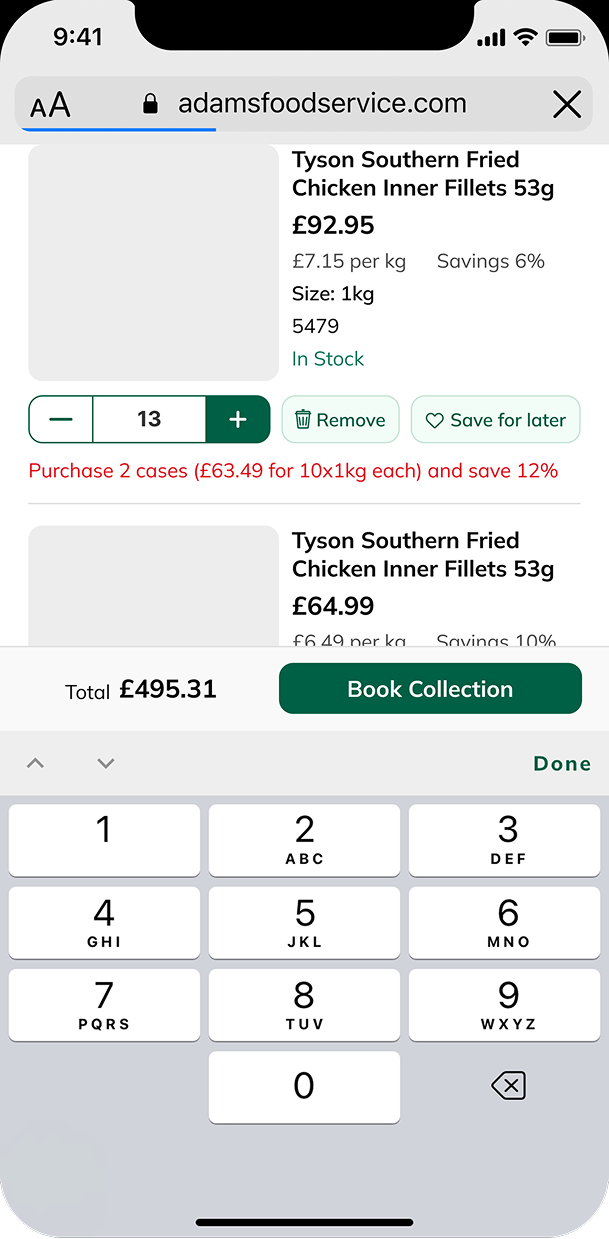Remove the Tyson Chicken Fillets item

coord(340,420)
